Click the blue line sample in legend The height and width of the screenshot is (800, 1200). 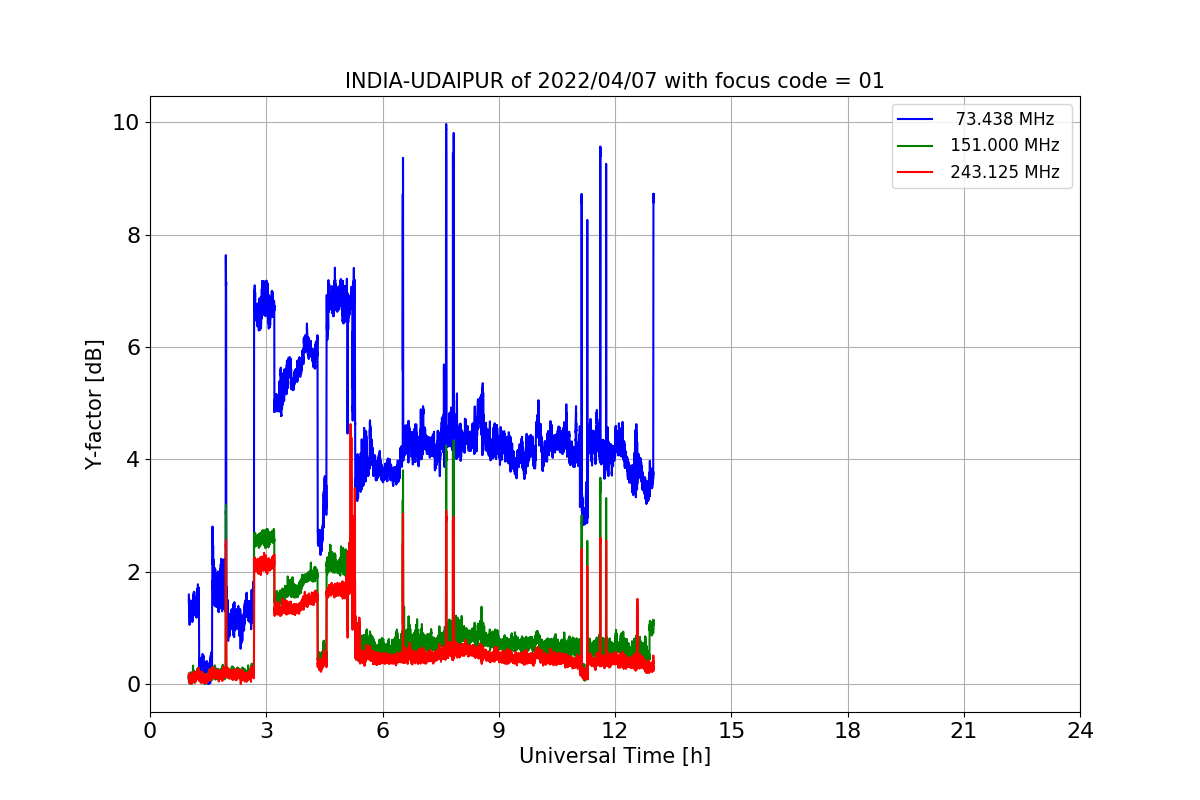[x=916, y=119]
